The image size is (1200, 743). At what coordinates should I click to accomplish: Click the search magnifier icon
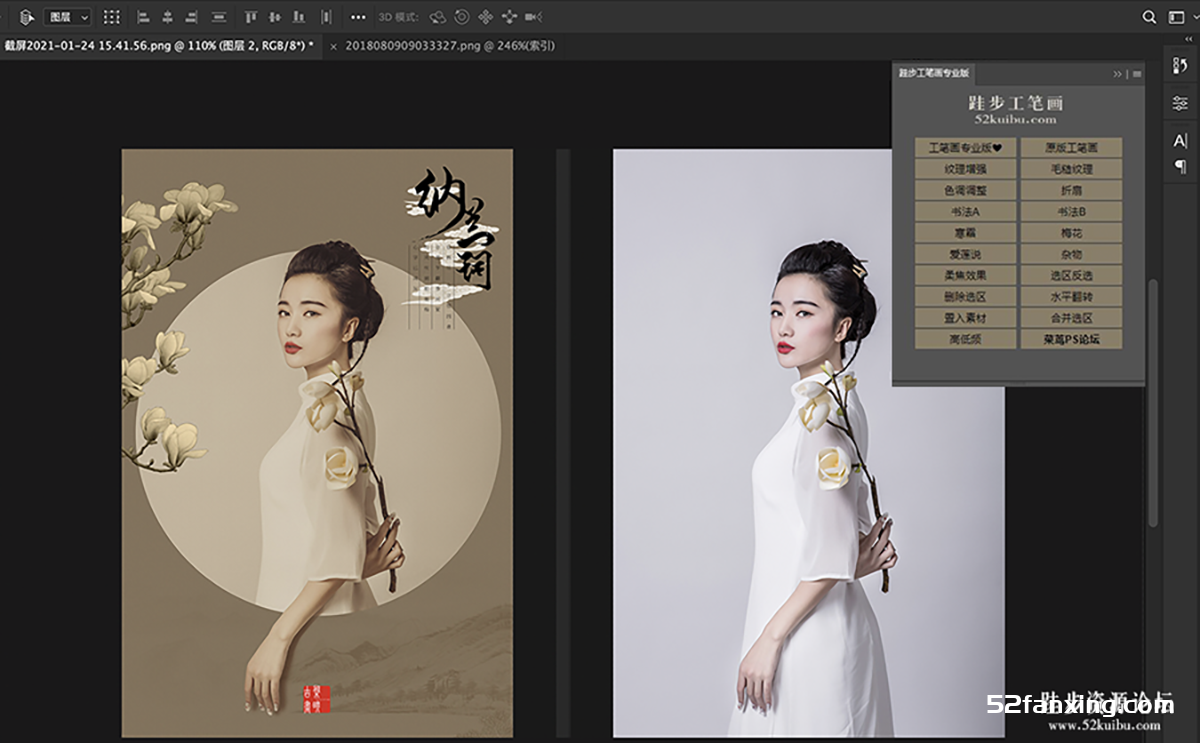pyautogui.click(x=1149, y=17)
